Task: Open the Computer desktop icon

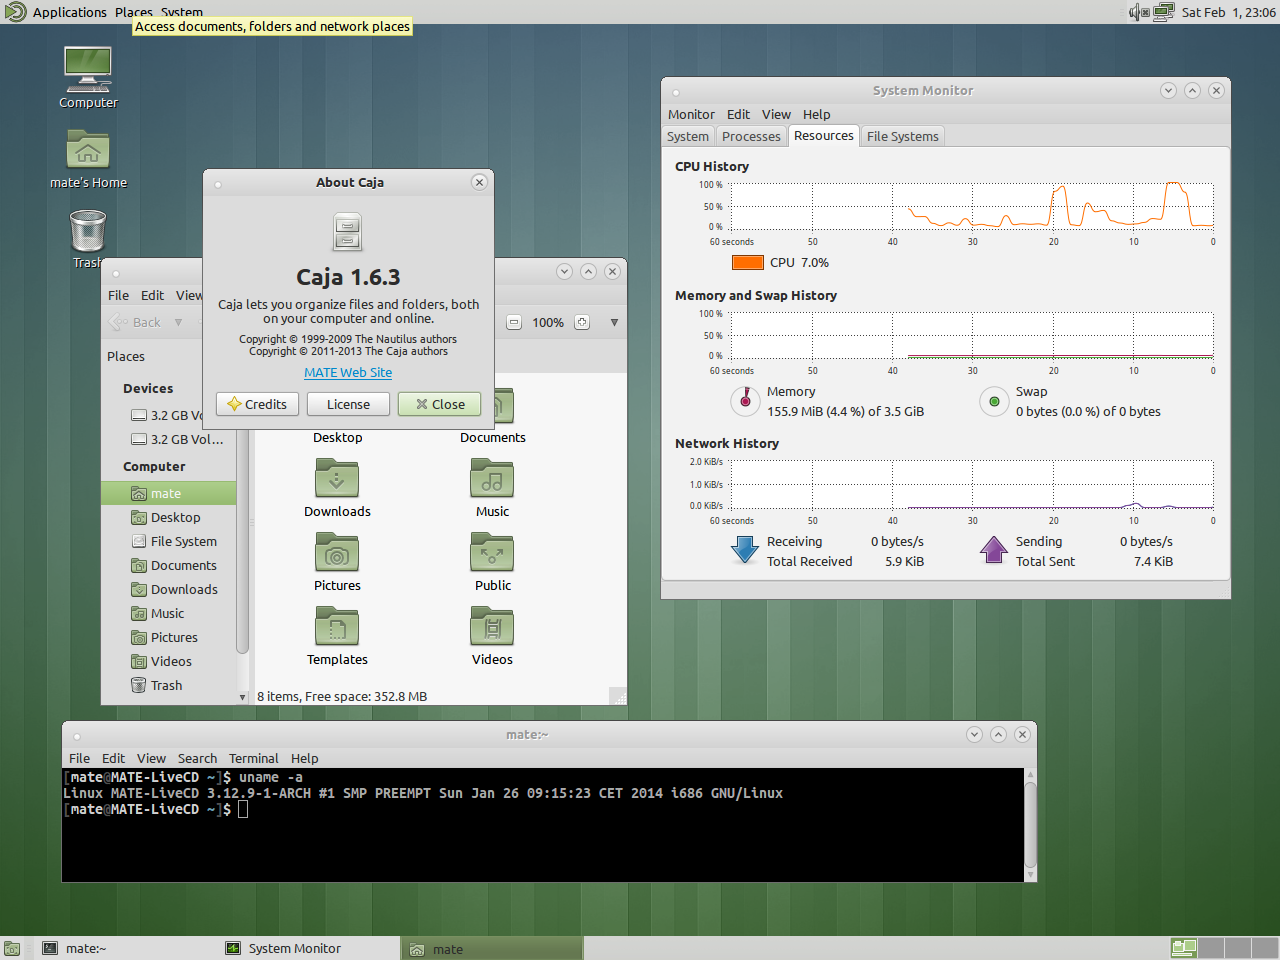Action: (88, 70)
